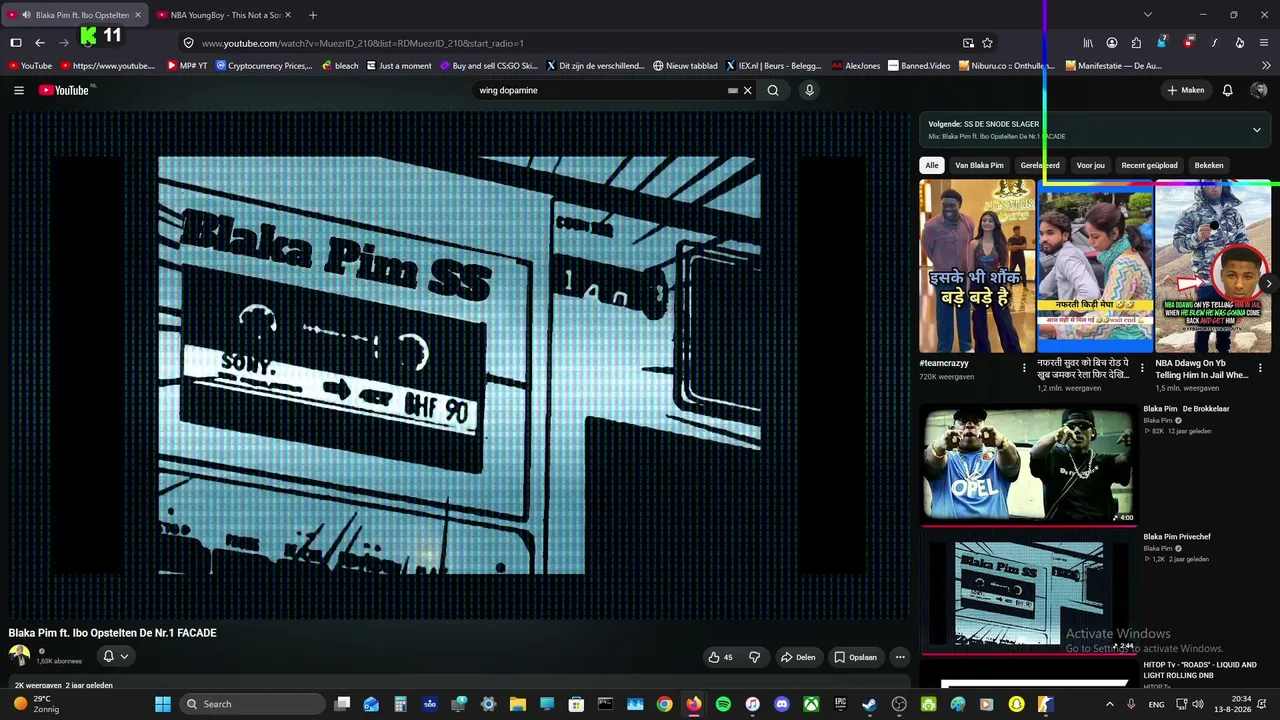Open Steam from the taskbar
The height and width of the screenshot is (720, 1280).
click(870, 704)
